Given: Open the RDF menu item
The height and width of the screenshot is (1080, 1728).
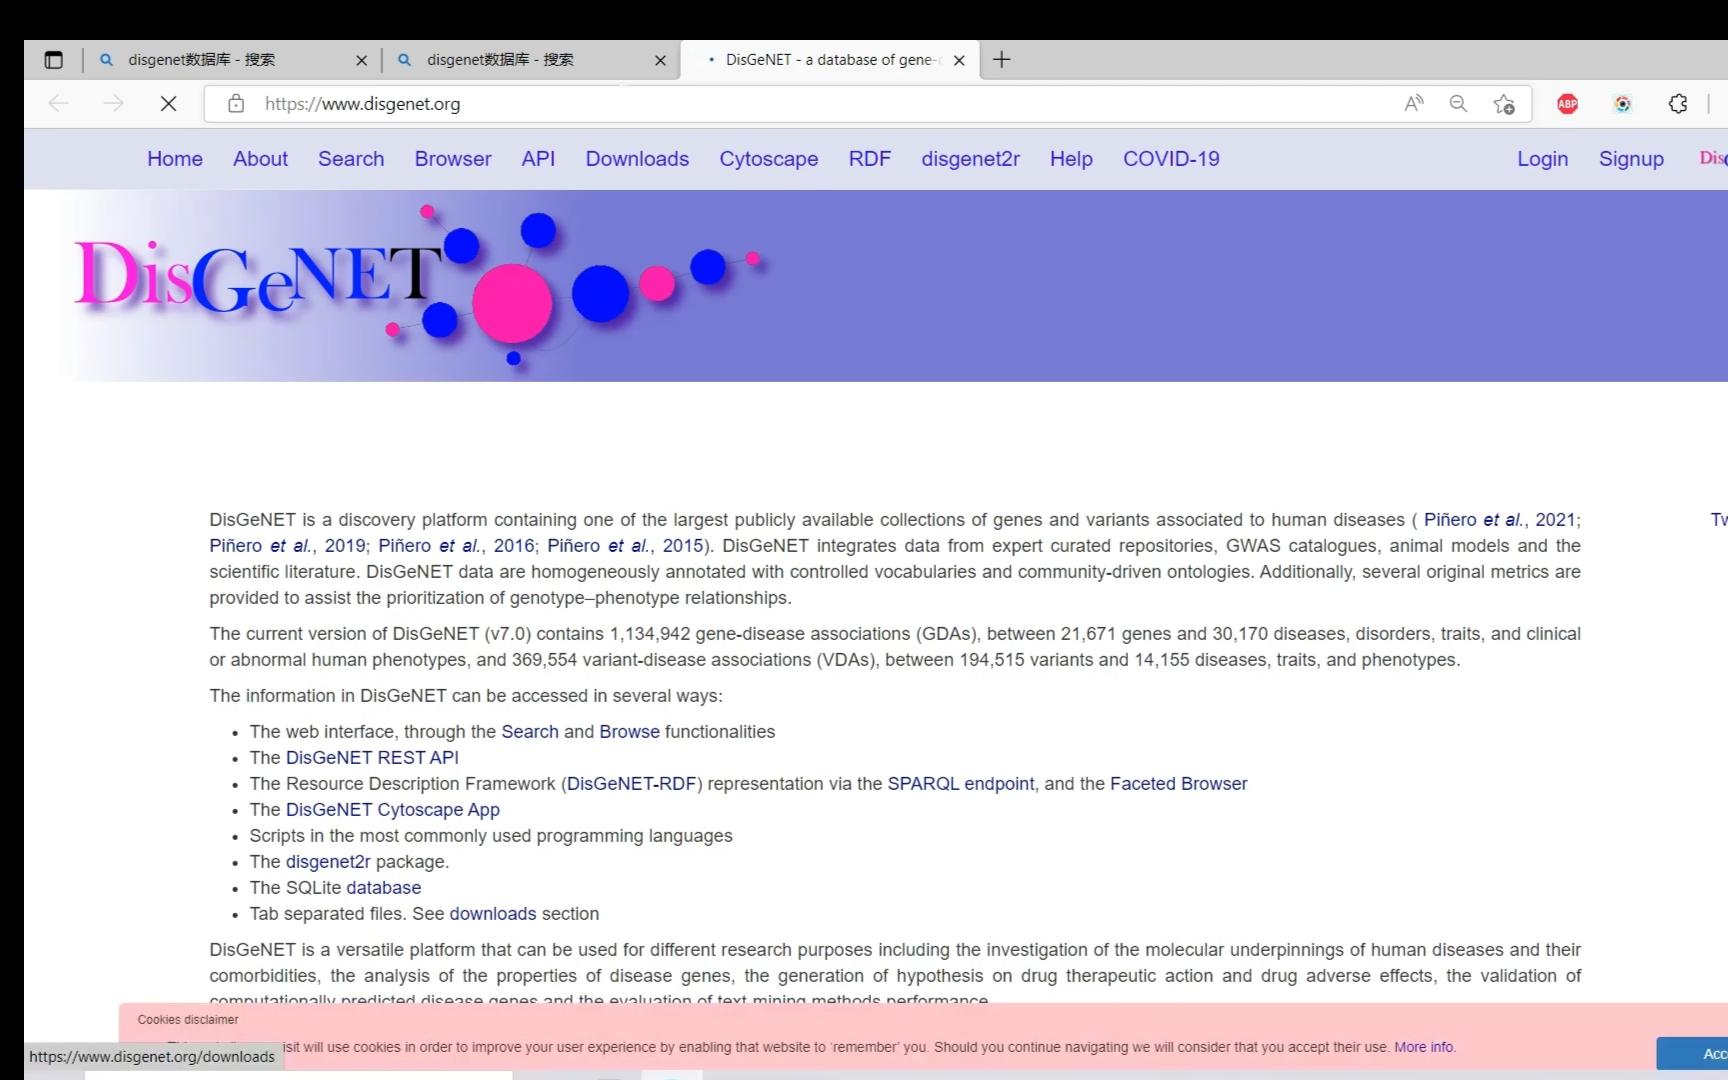Looking at the screenshot, I should click(x=869, y=159).
